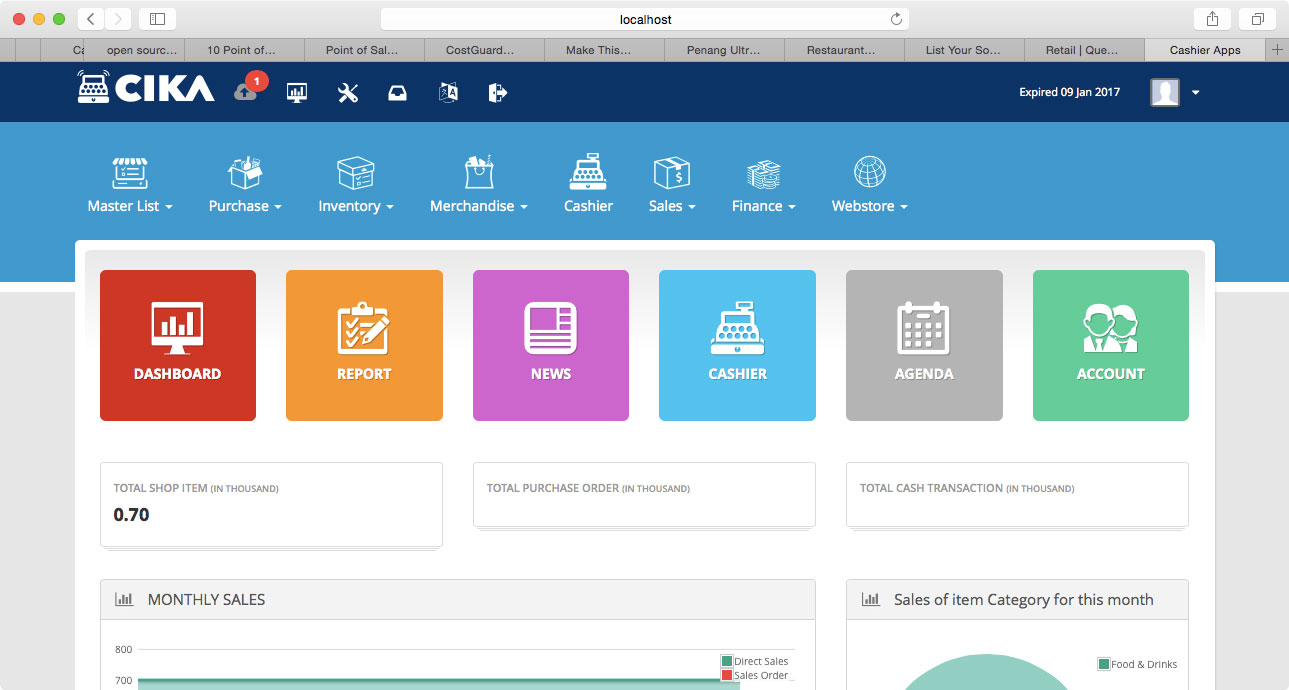This screenshot has width=1289, height=690.
Task: Click the language translation icon
Action: coord(448,93)
